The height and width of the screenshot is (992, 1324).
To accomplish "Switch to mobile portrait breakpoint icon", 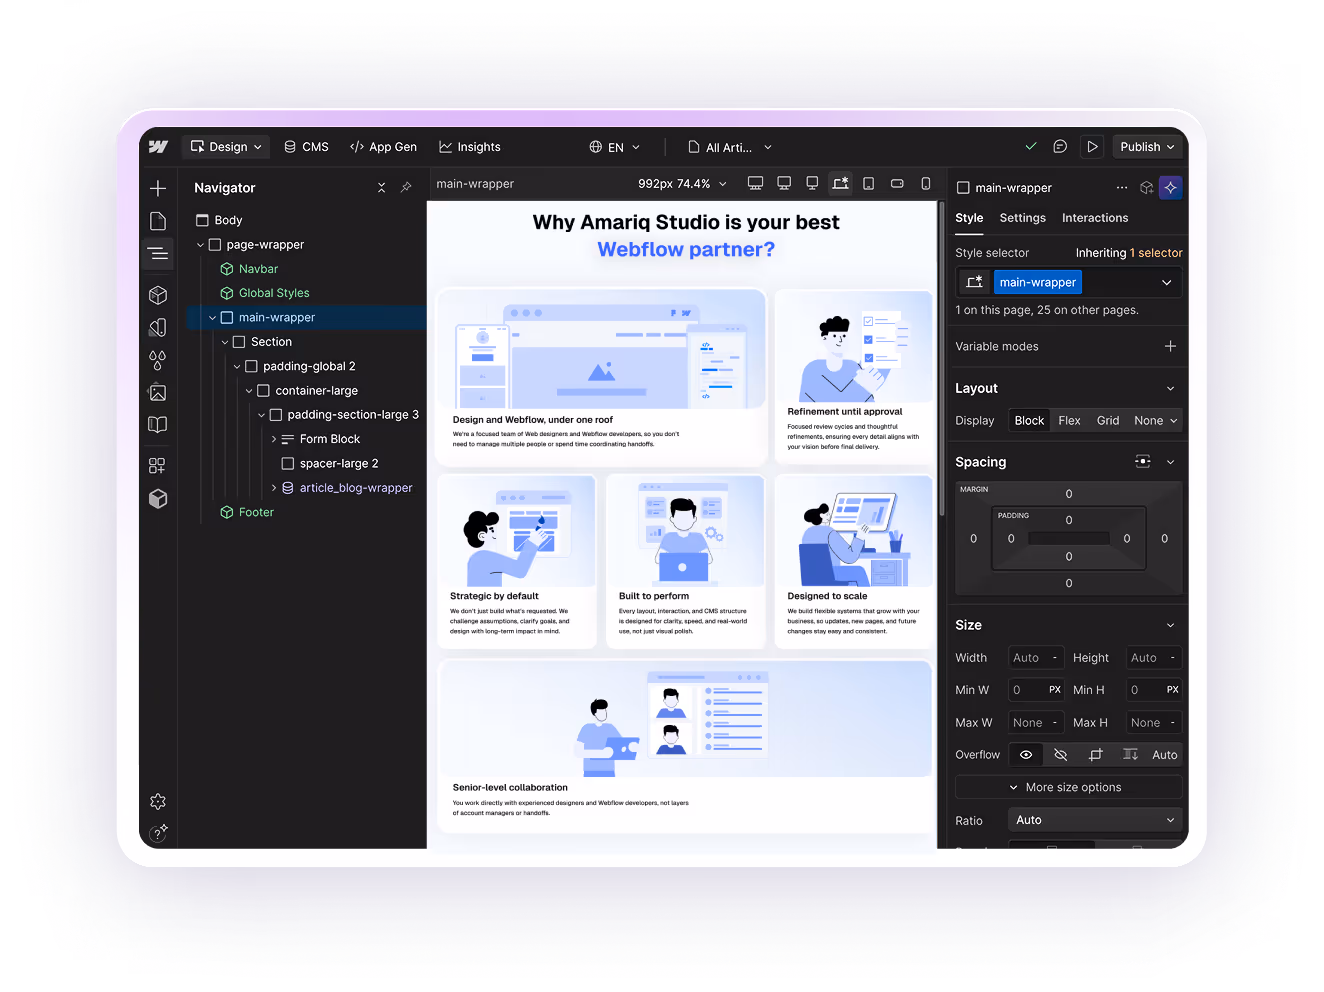I will click(x=926, y=184).
